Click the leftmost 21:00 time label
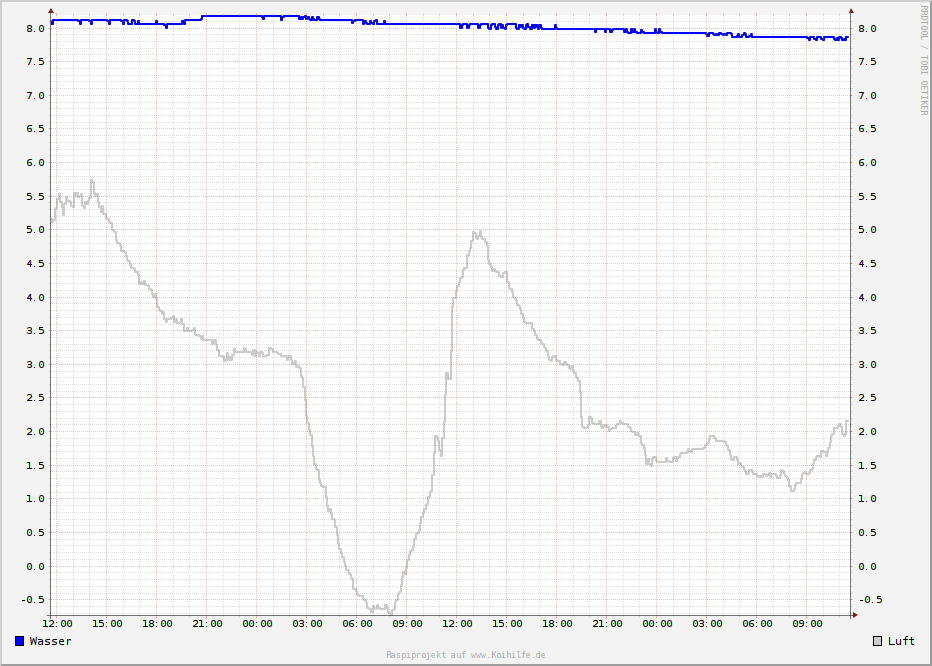The height and width of the screenshot is (666, 932). pyautogui.click(x=207, y=624)
